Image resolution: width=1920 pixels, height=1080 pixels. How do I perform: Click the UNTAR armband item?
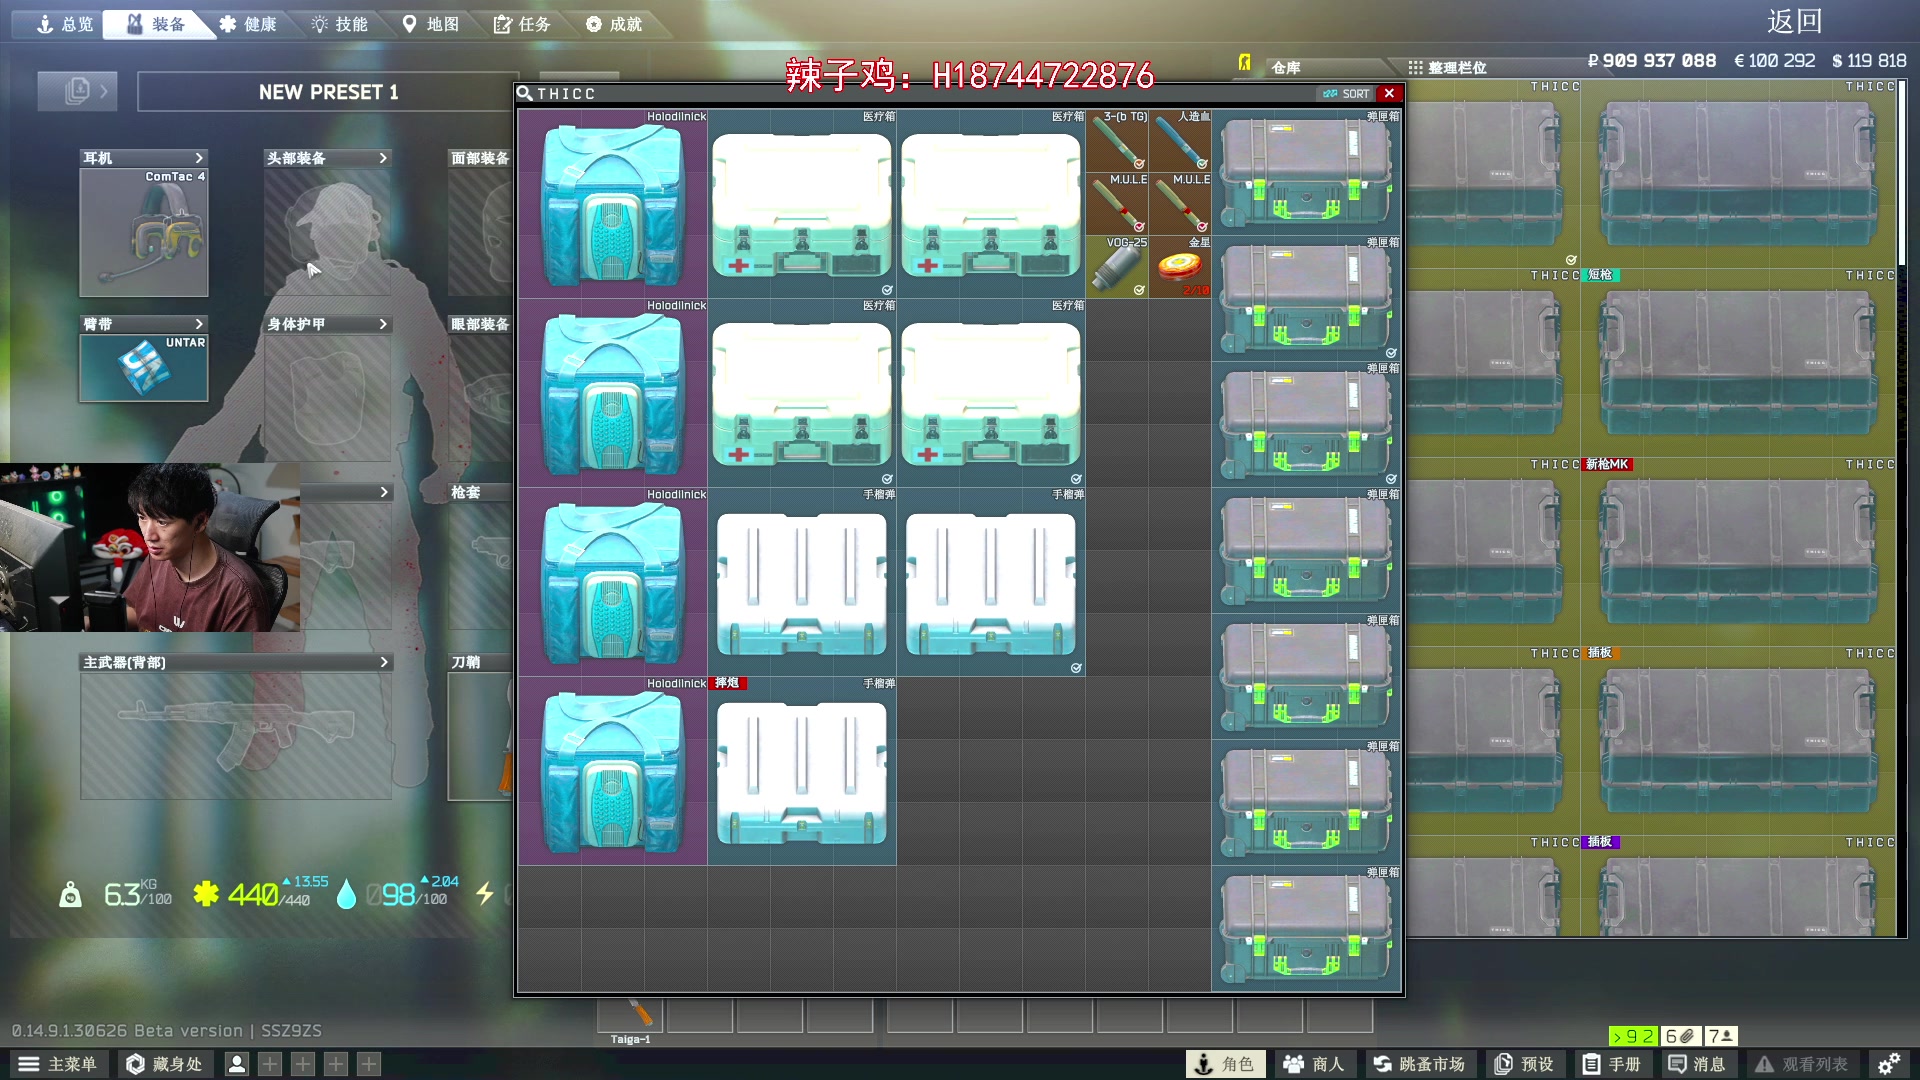(144, 368)
